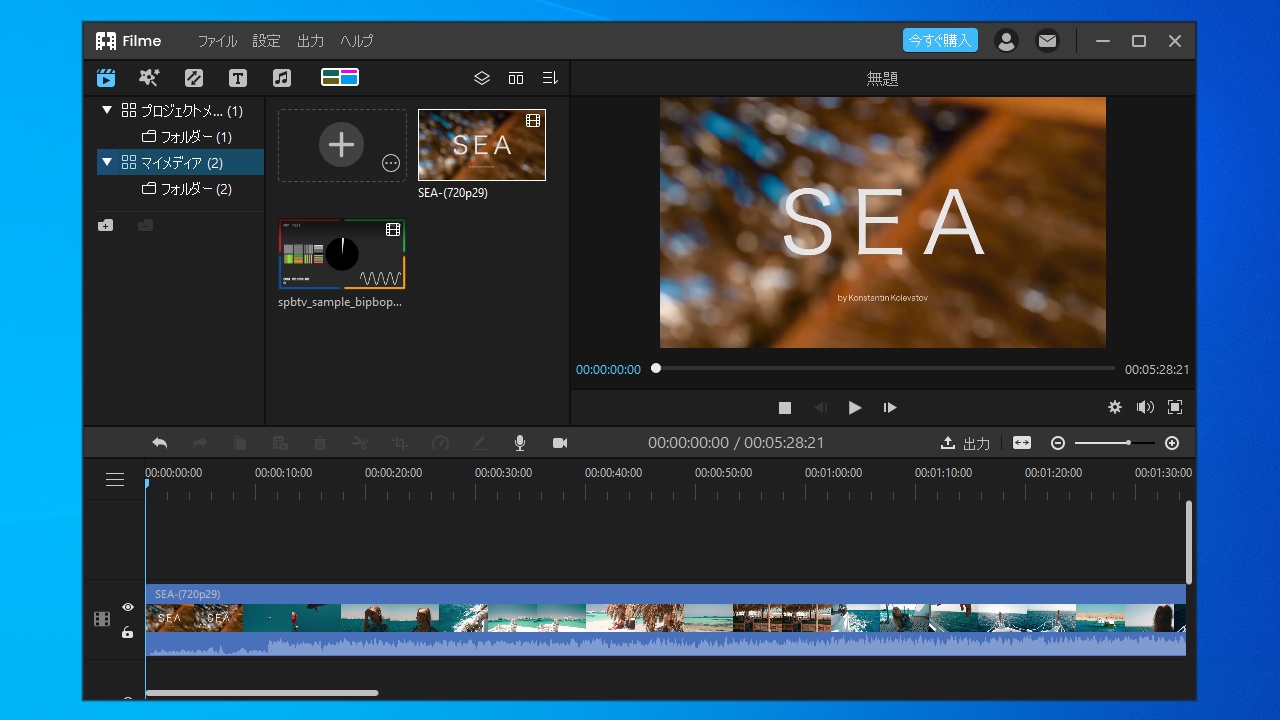Click the film strip video track icon
This screenshot has height=720, width=1280.
[102, 619]
